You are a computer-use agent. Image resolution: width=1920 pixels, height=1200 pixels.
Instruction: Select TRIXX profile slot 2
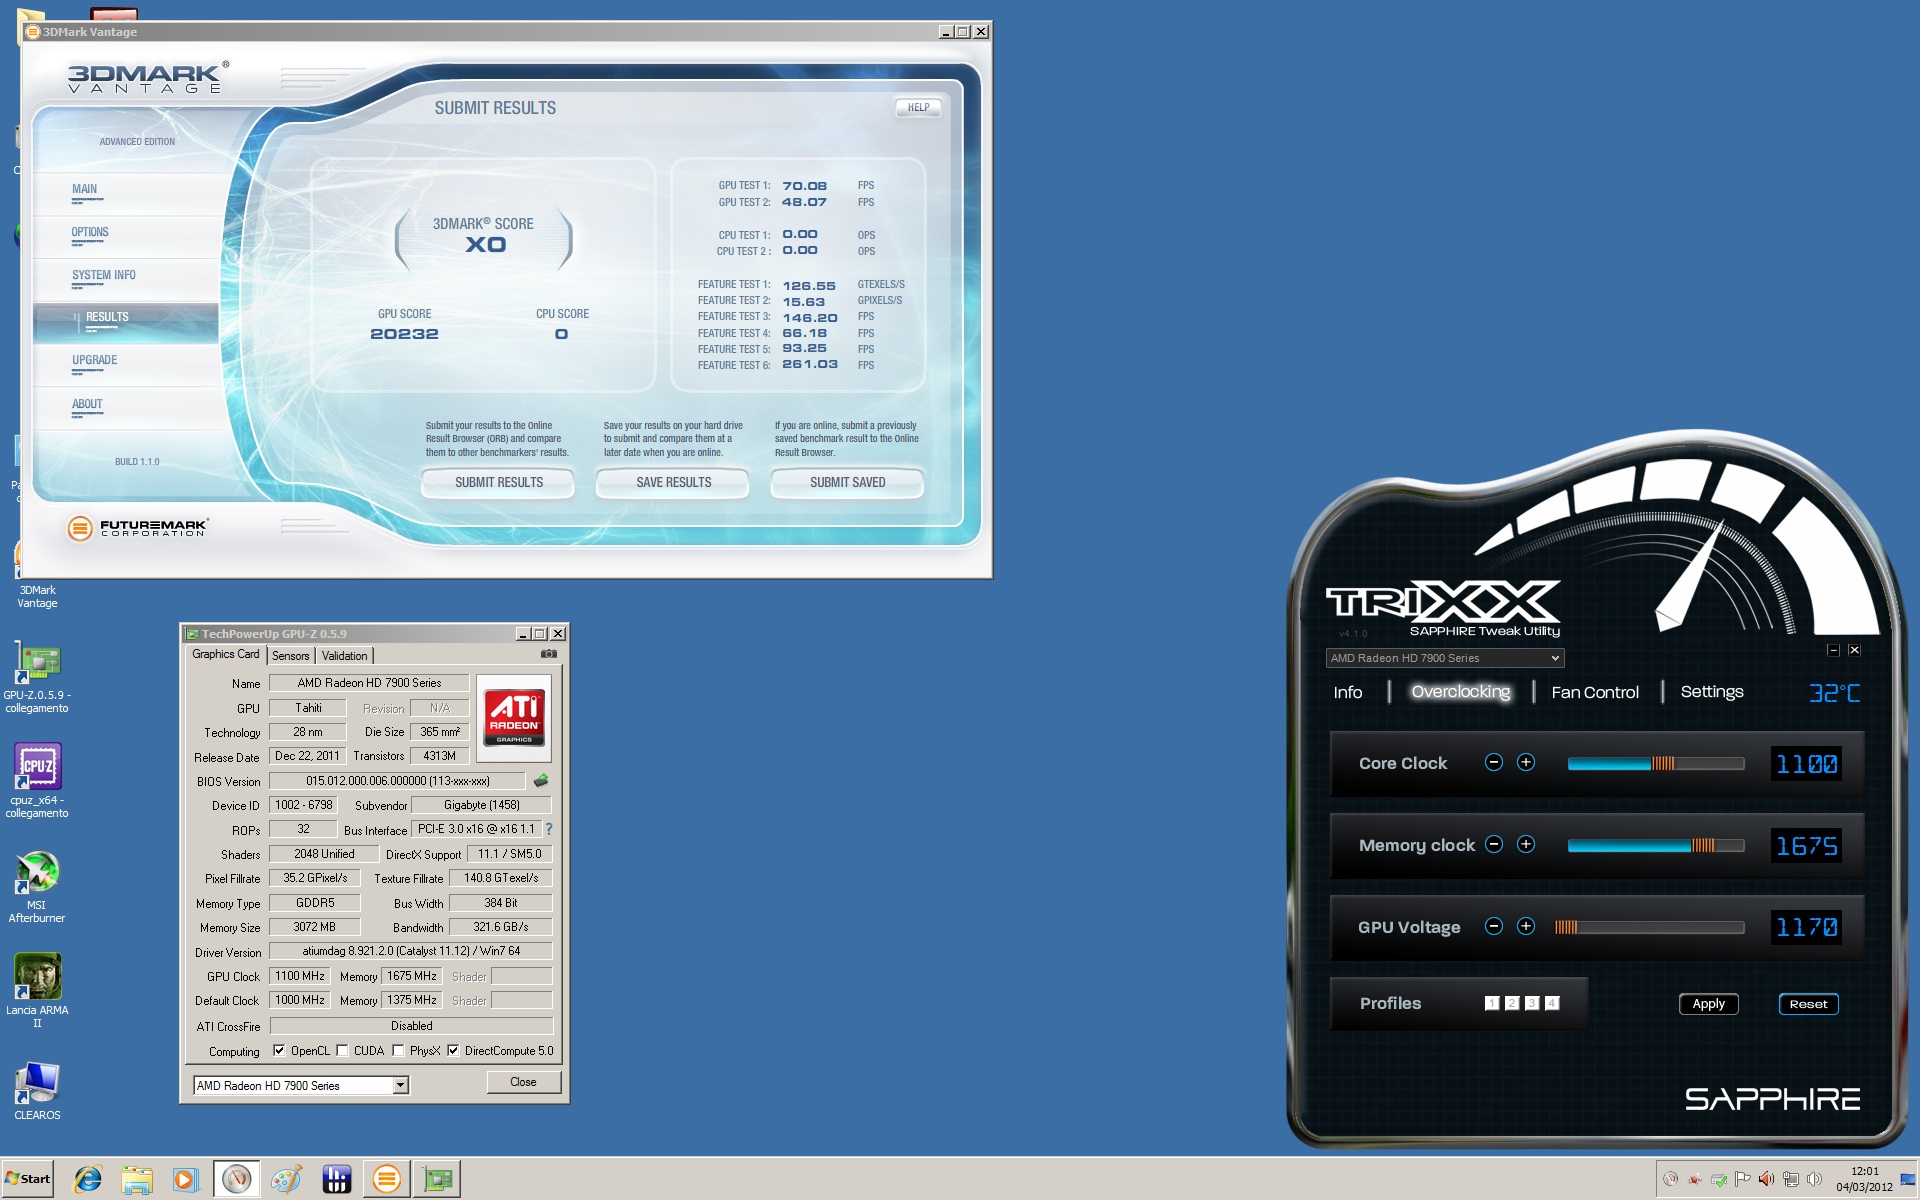click(1512, 1003)
